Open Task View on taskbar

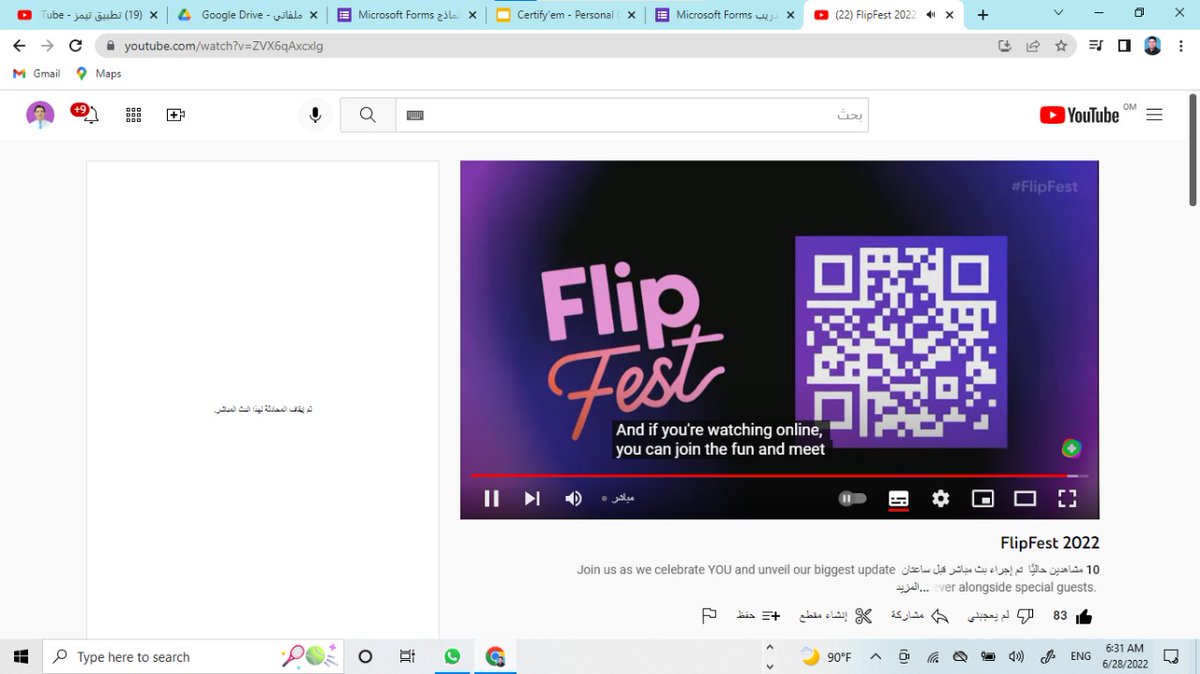(x=407, y=657)
